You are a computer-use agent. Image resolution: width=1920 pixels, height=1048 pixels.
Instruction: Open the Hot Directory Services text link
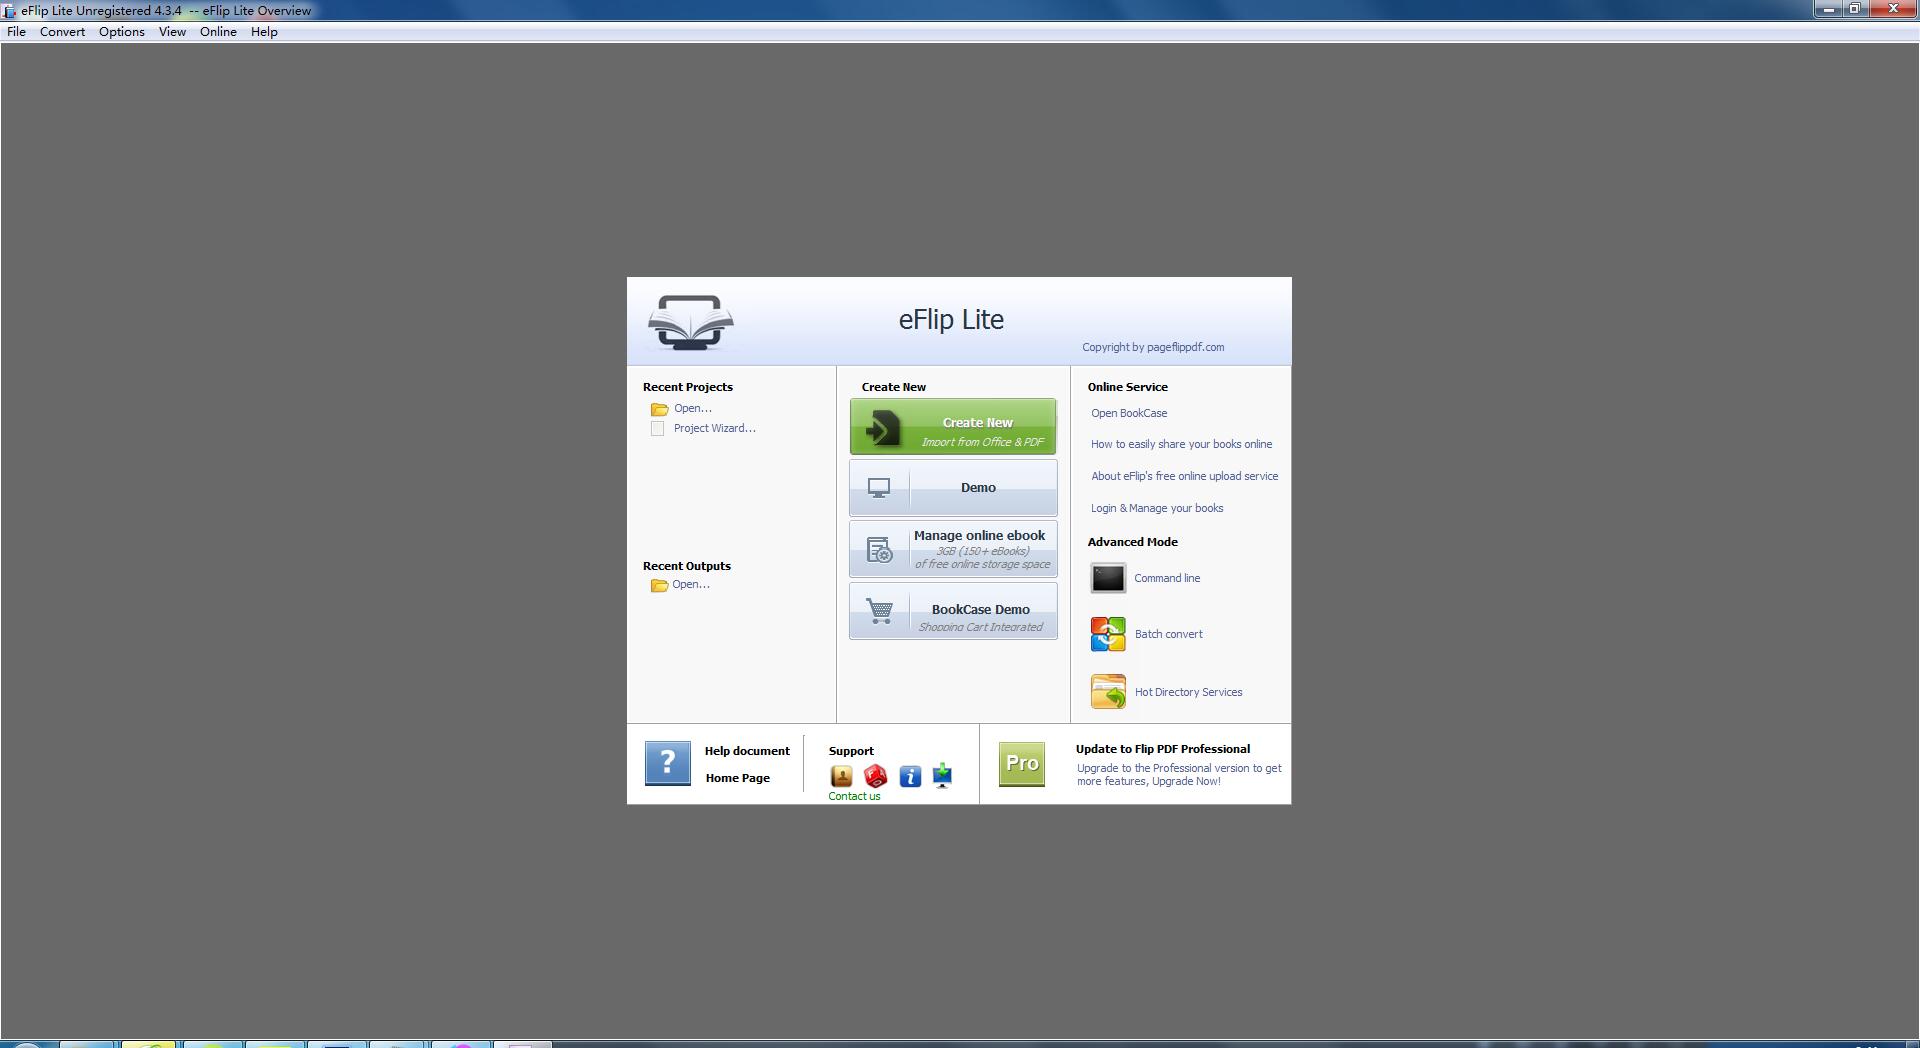pyautogui.click(x=1189, y=692)
